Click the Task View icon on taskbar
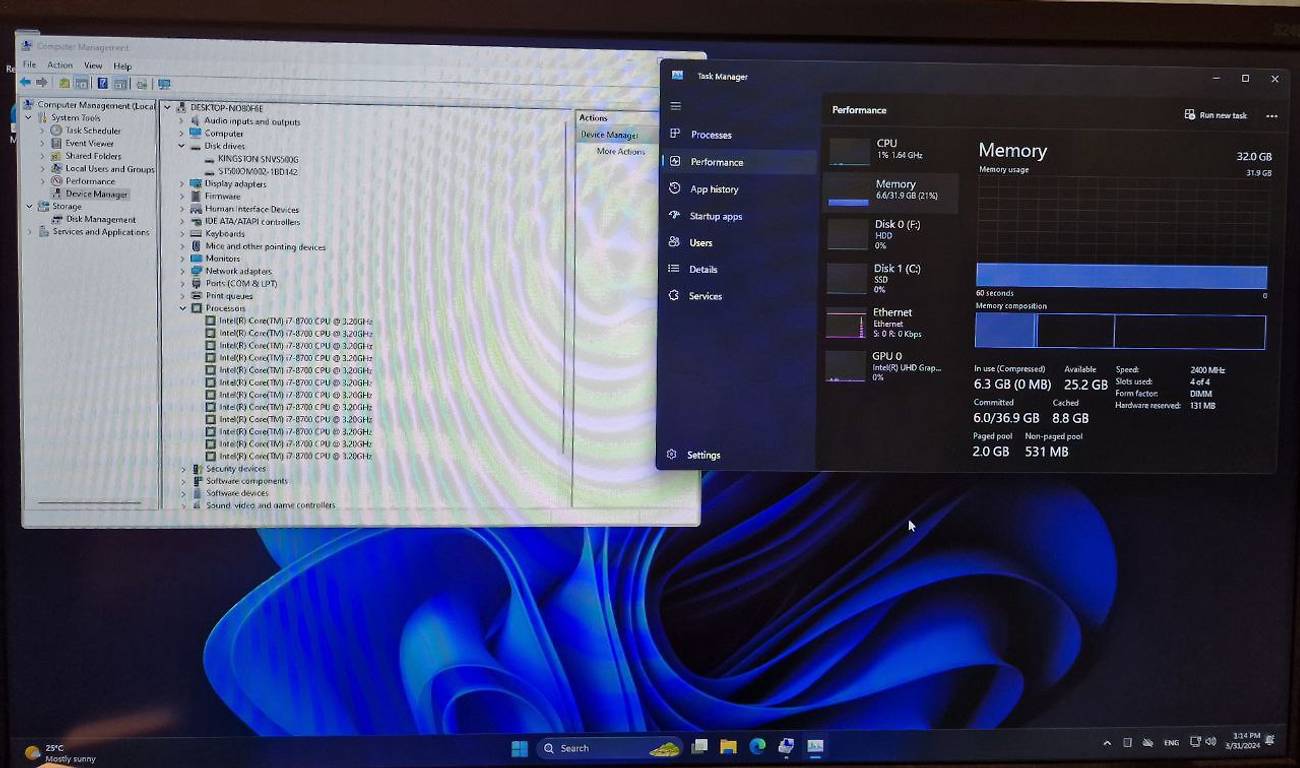The image size is (1300, 768). [x=699, y=747]
